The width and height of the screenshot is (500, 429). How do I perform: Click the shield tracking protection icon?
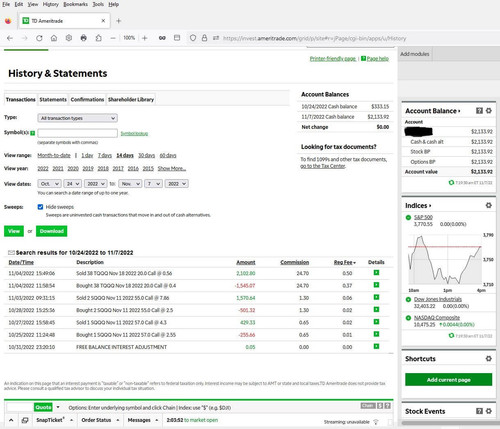coord(193,38)
